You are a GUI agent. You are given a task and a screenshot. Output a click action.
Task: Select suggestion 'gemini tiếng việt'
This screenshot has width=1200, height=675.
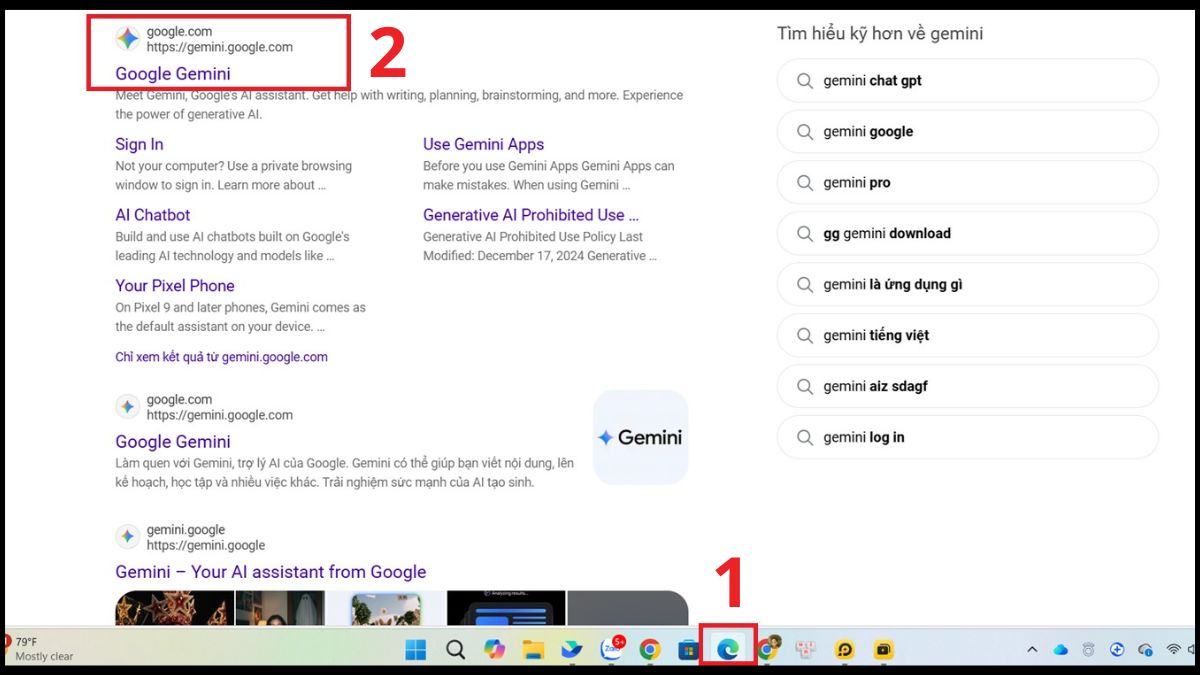coord(968,336)
